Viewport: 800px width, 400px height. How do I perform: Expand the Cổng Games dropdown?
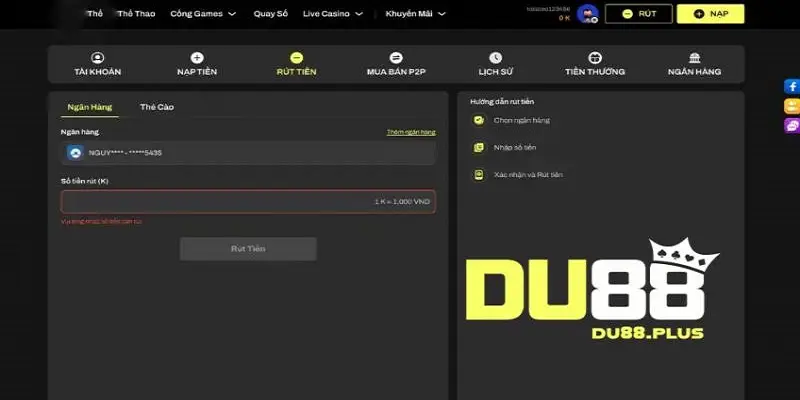point(203,14)
